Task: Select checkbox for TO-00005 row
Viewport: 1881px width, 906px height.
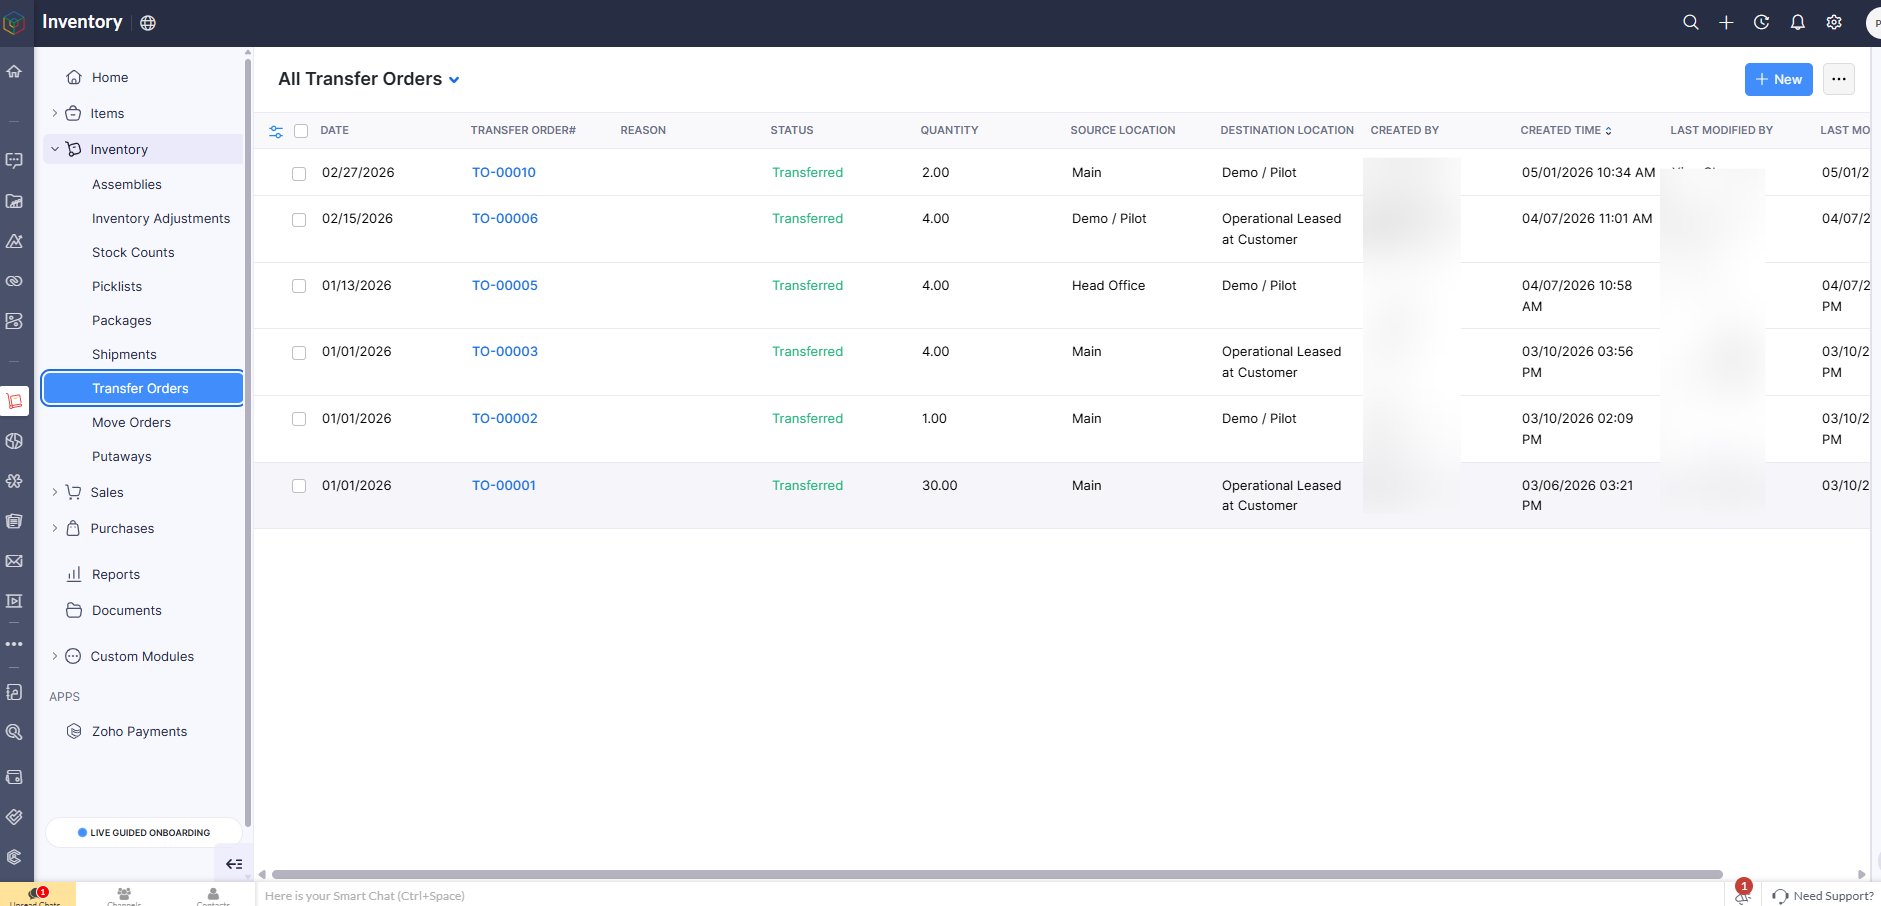Action: 299,286
